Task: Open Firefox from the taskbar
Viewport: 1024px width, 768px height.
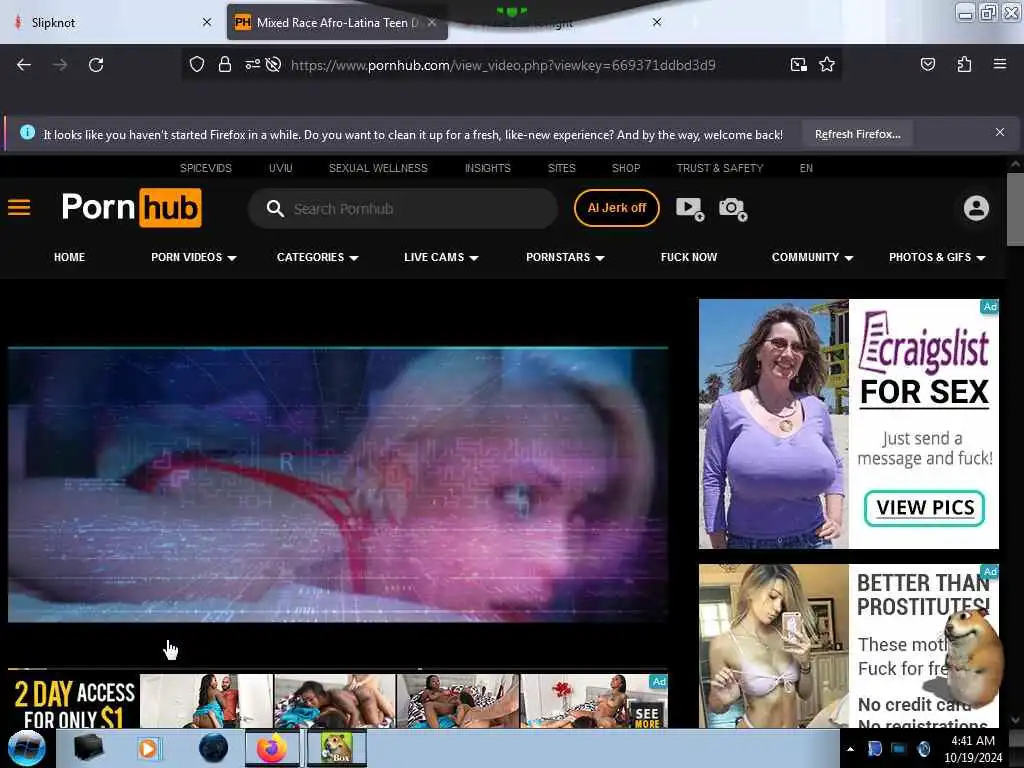Action: point(272,748)
